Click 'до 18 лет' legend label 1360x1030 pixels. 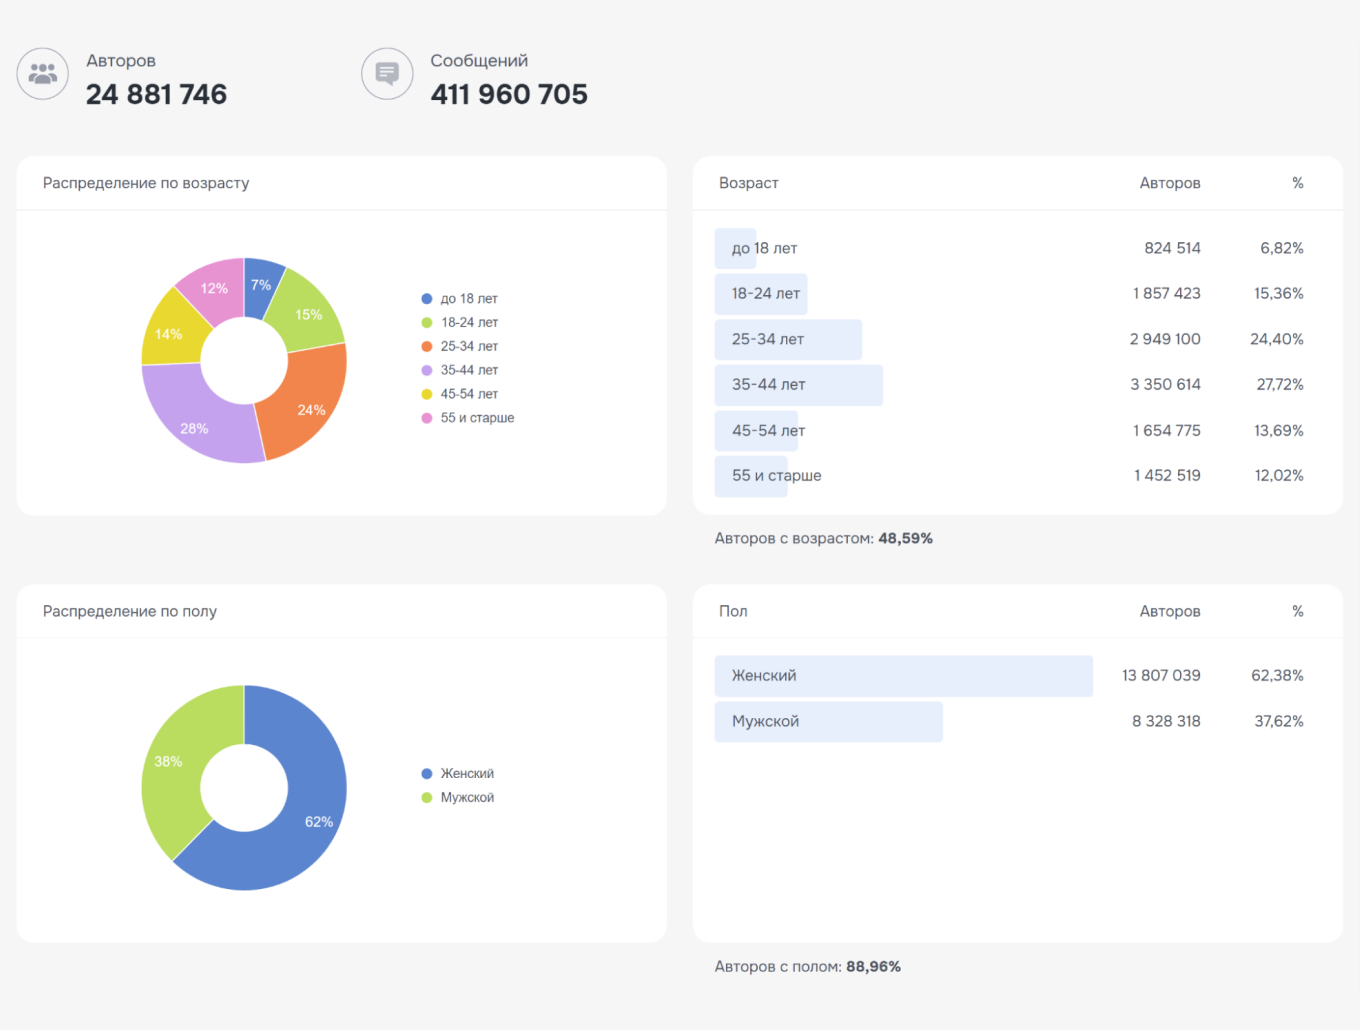pos(469,299)
